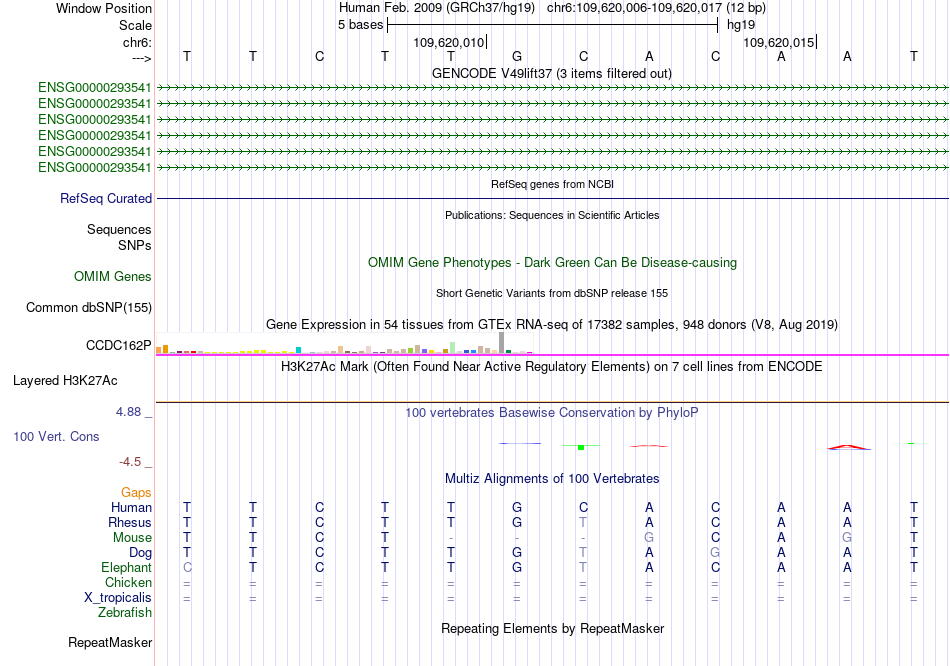Click the hg19 label next to scale bar
Image resolution: width=950 pixels, height=666 pixels.
[x=741, y=25]
